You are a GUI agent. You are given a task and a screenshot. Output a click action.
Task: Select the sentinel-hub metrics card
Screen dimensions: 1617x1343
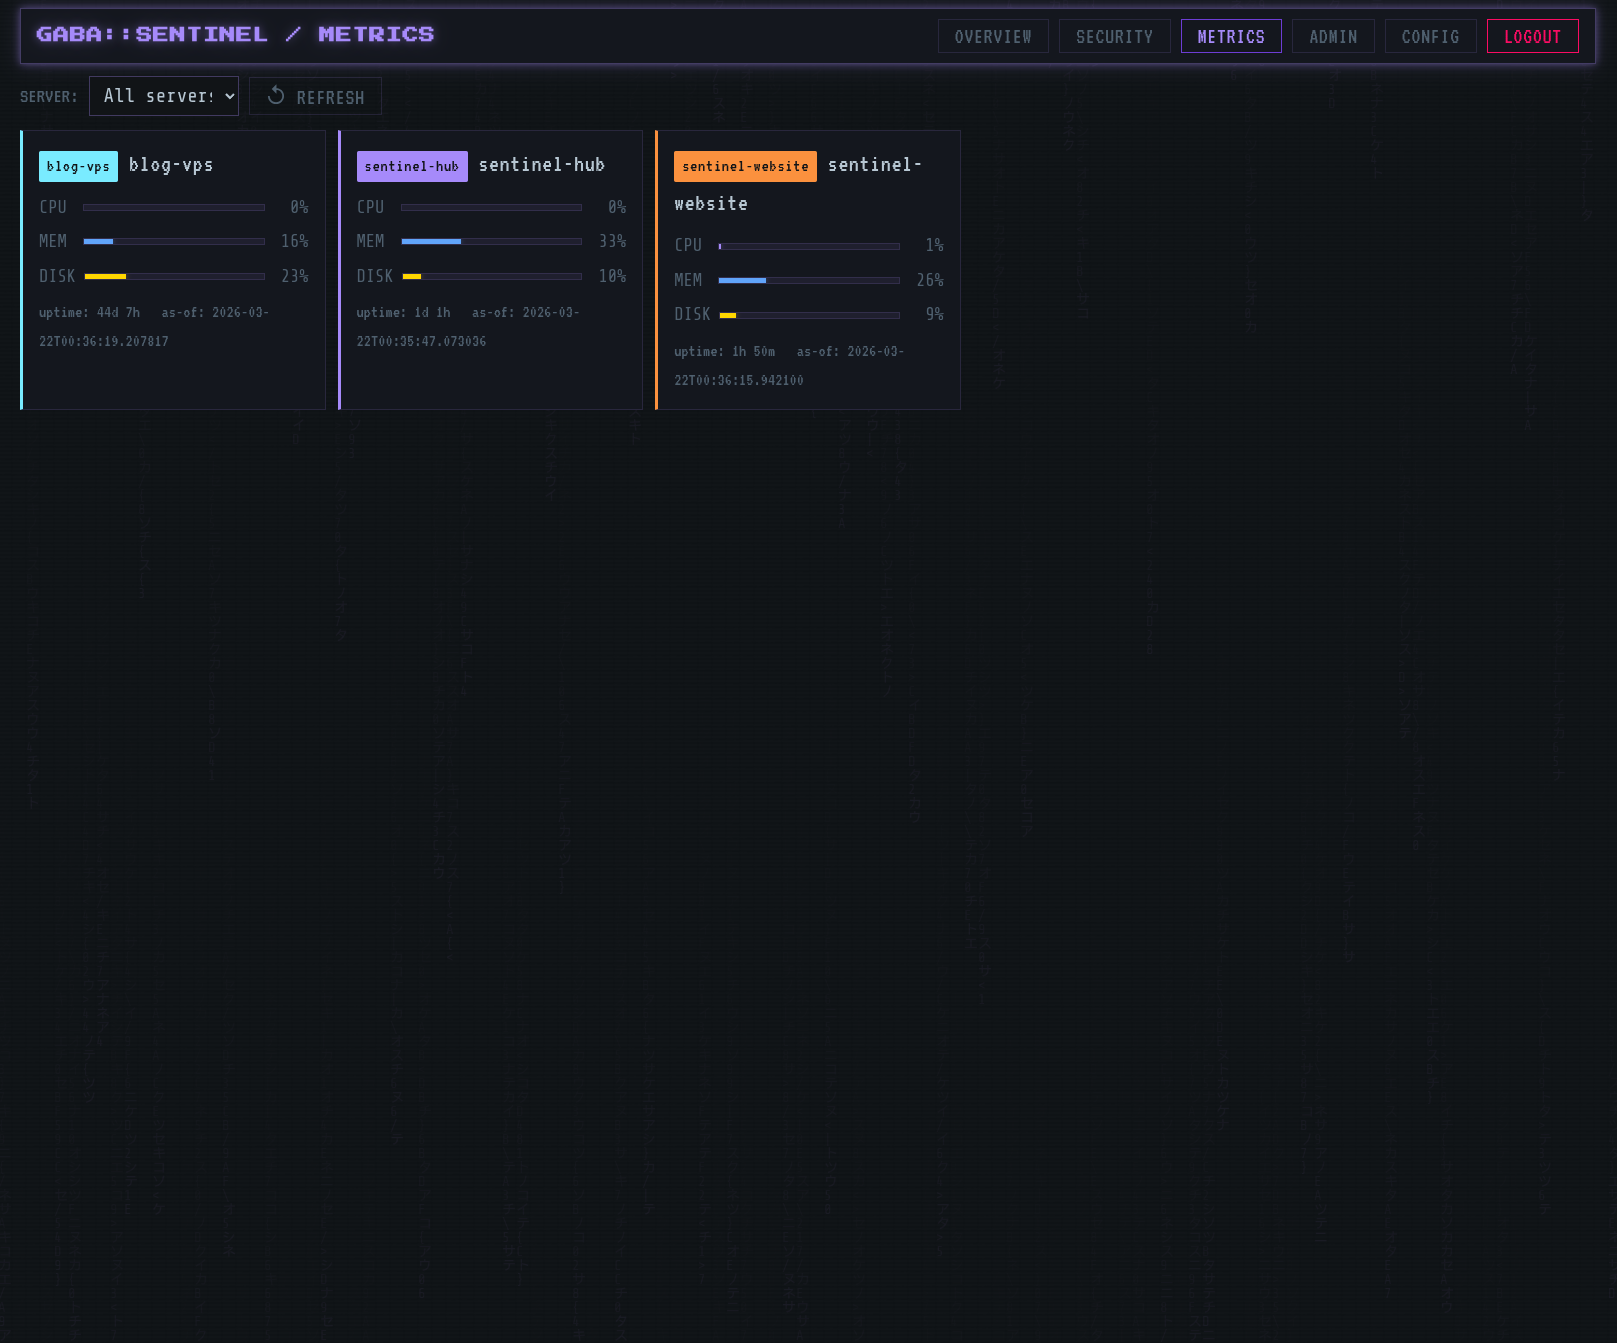(490, 270)
